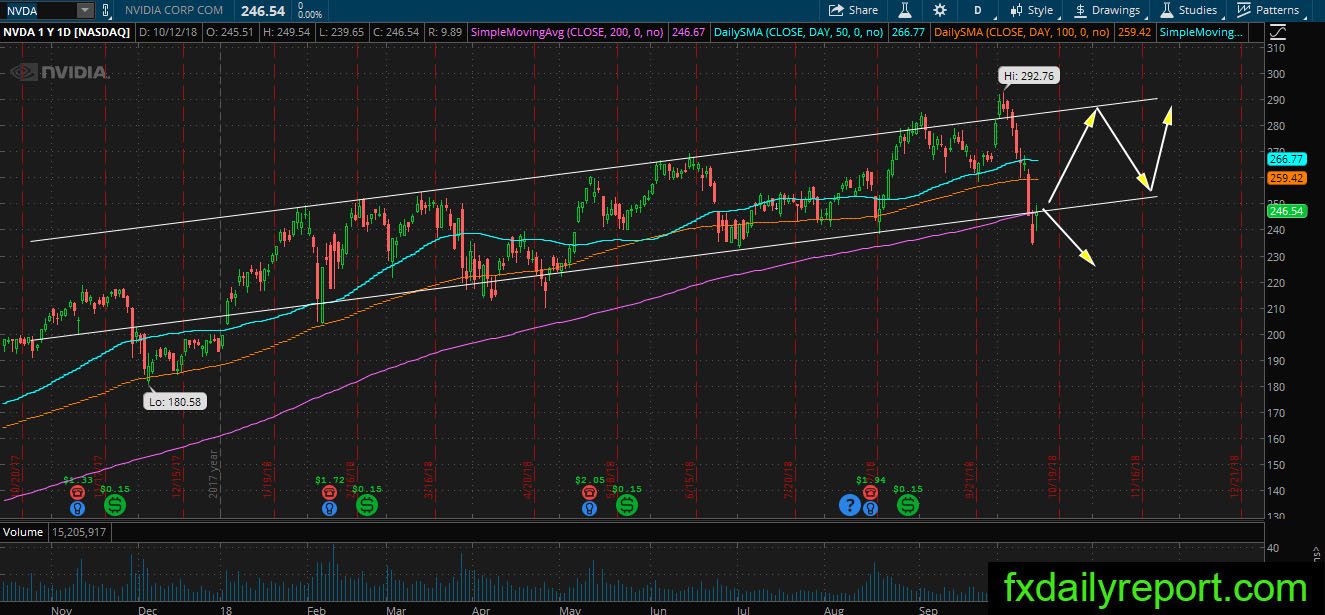Screen dimensions: 1325x615
Task: Open the flask icon beside Share
Action: [905, 10]
